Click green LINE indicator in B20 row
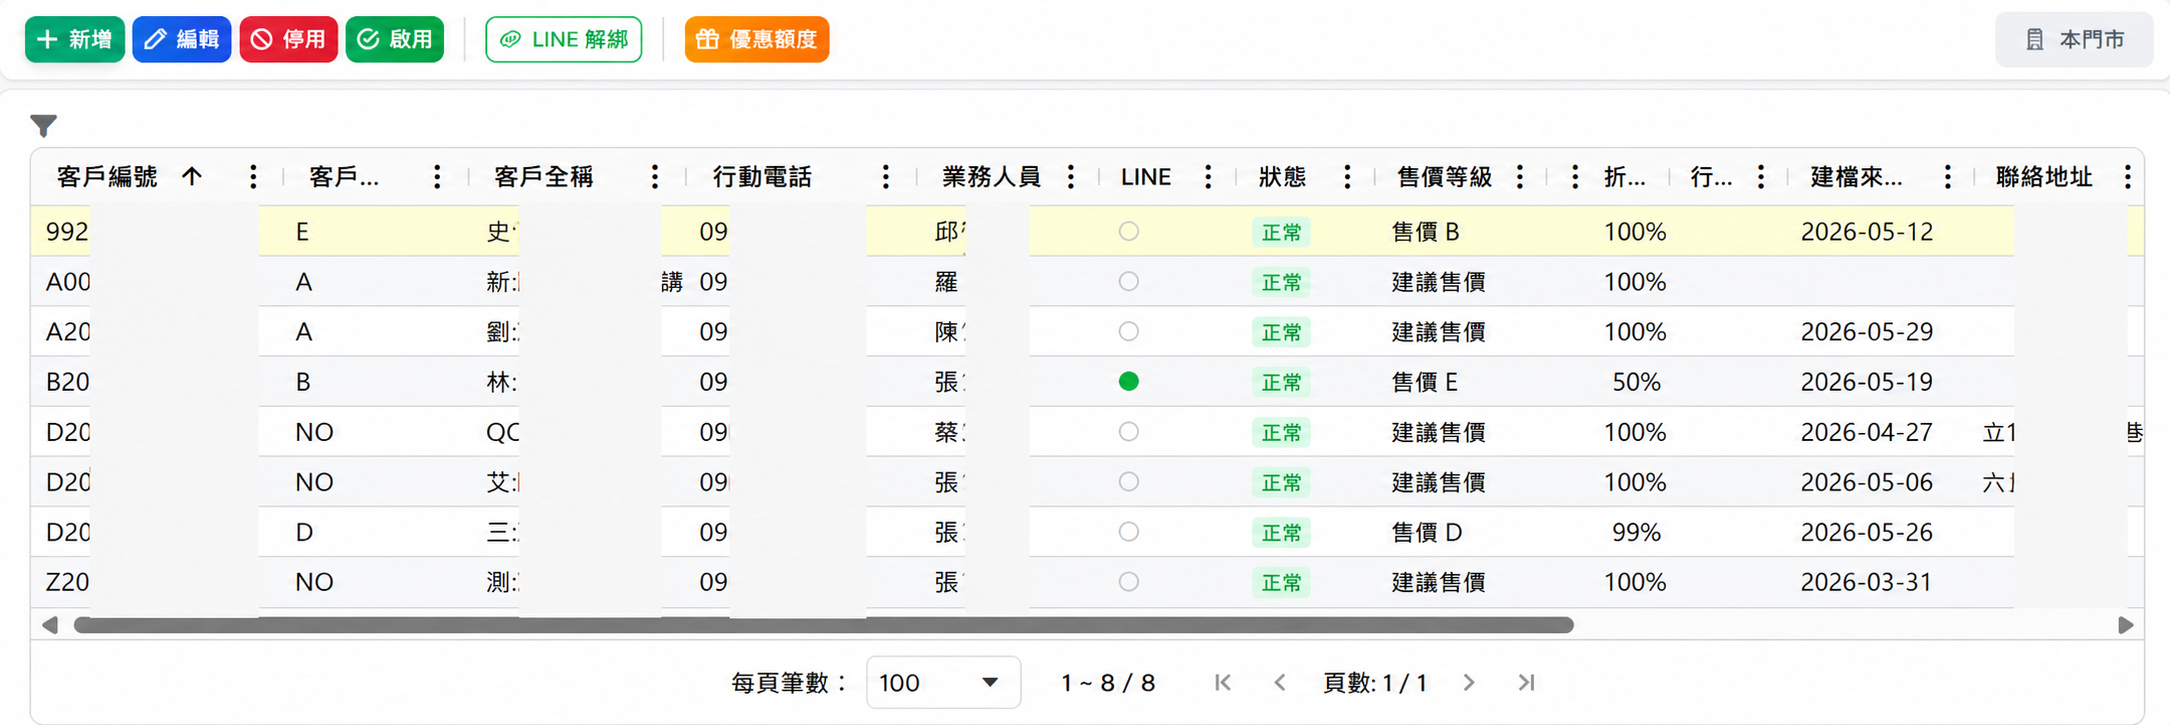2170x725 pixels. pos(1129,381)
